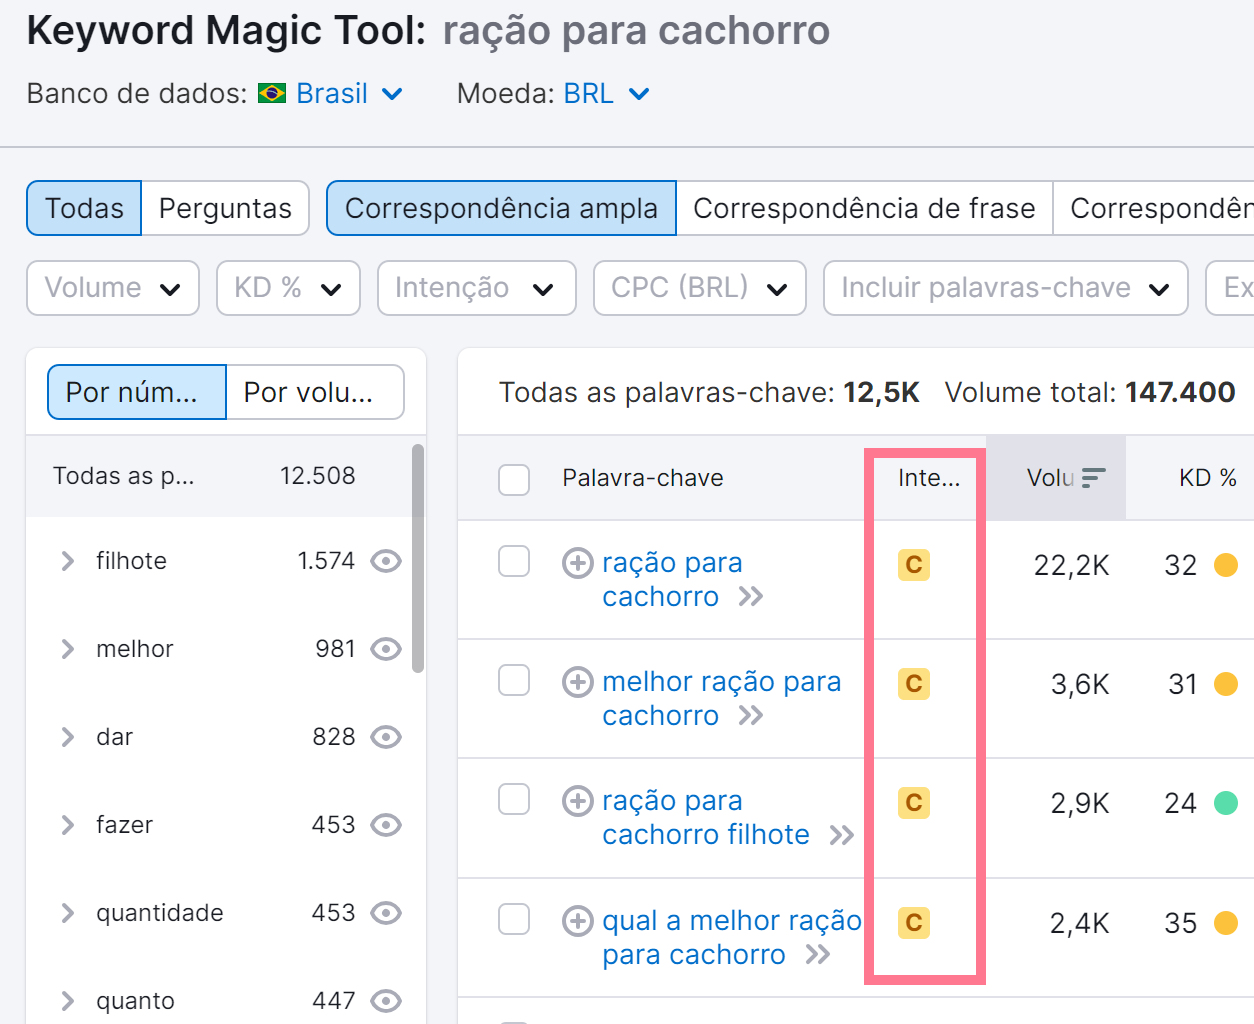The image size is (1254, 1024).
Task: Toggle eye visibility for 'filhote' group
Action: click(386, 561)
